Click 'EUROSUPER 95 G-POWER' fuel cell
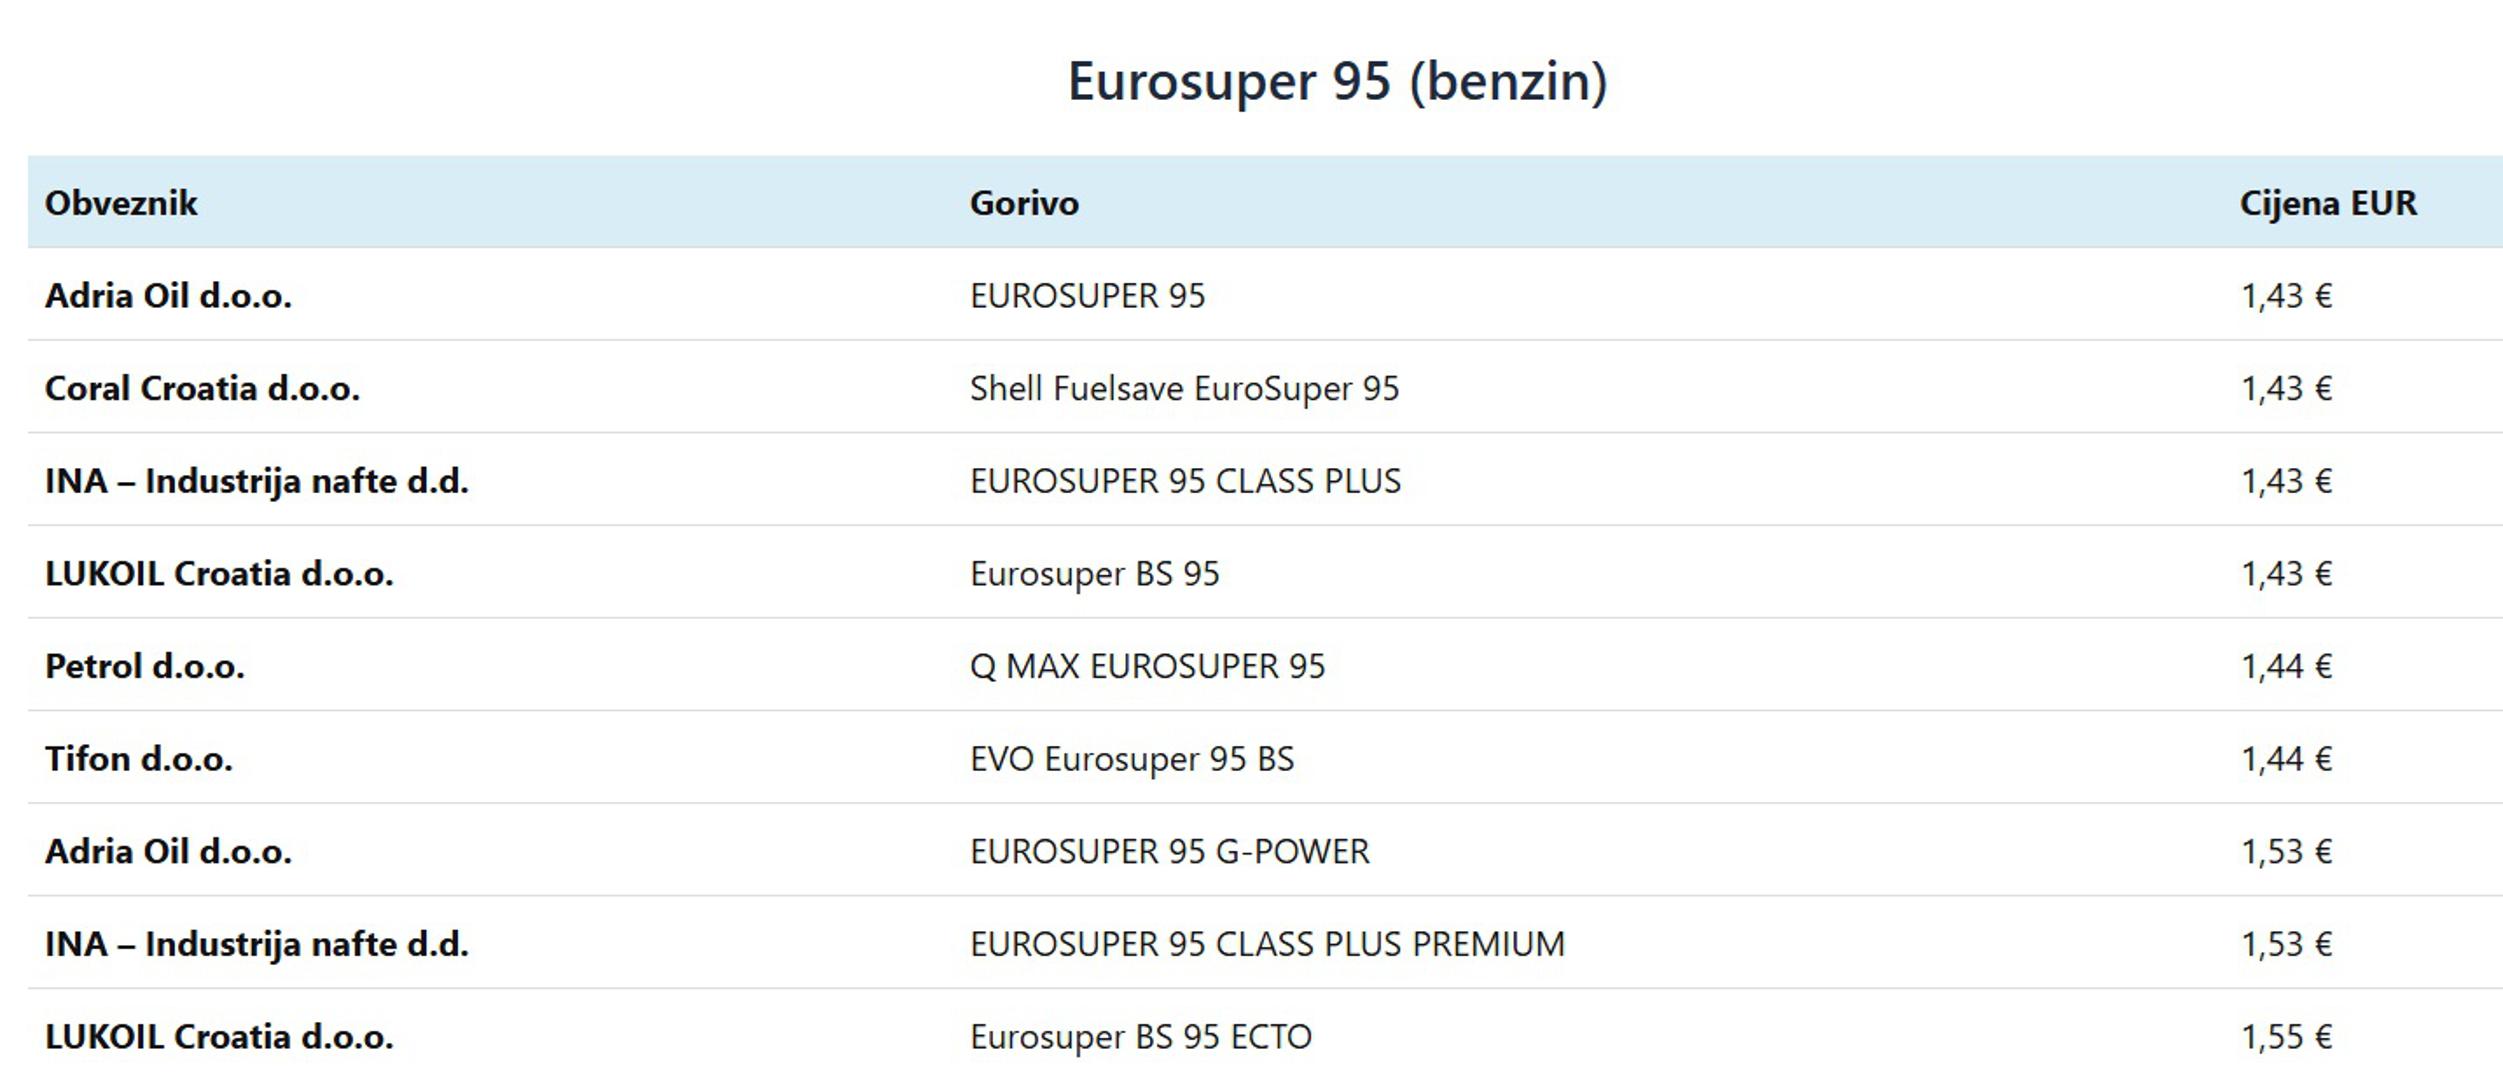Screen dimensions: 2503x1080 (1169, 852)
